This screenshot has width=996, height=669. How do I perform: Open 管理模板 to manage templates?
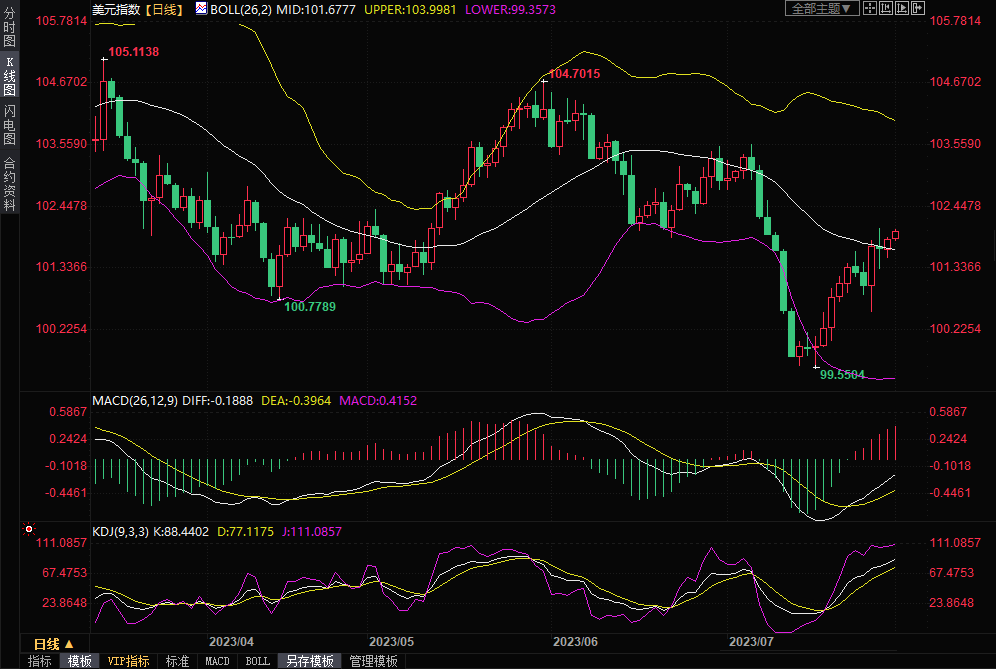pos(373,661)
